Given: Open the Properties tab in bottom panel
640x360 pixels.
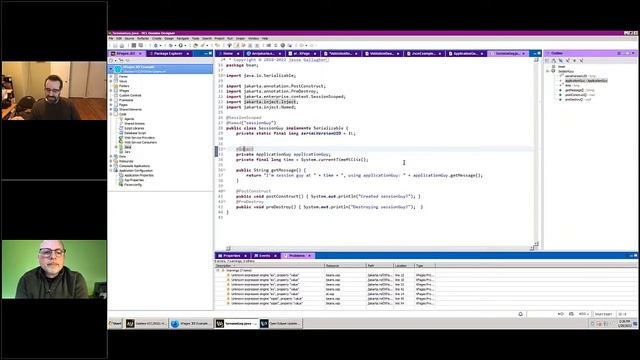Looking at the screenshot, I should point(231,256).
